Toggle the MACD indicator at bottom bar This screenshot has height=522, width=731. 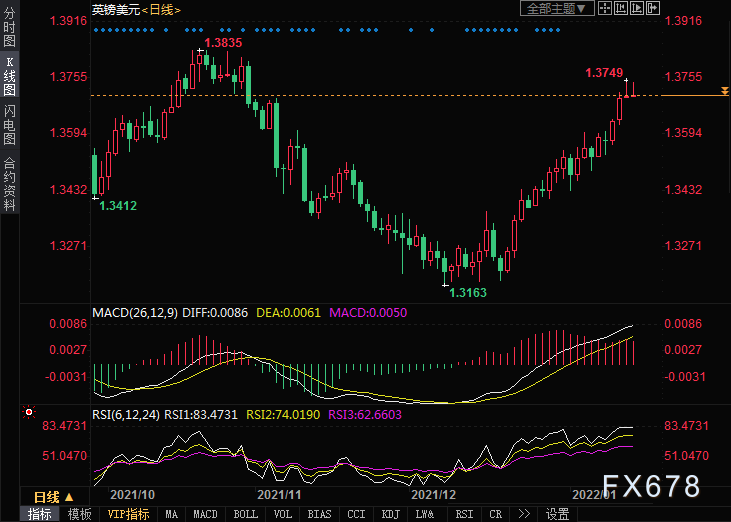[x=205, y=514]
